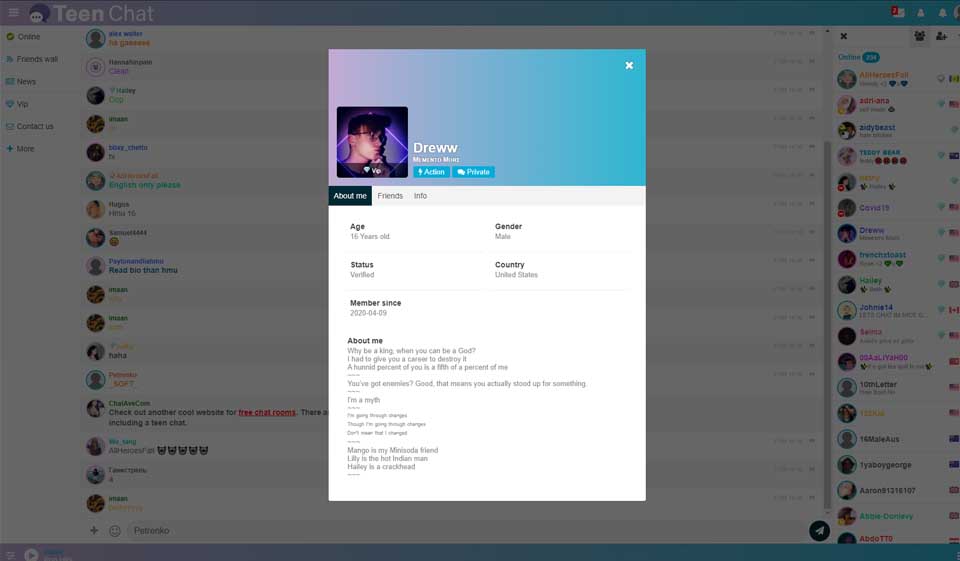Switch to the Friends tab
This screenshot has width=960, height=561.
390,196
